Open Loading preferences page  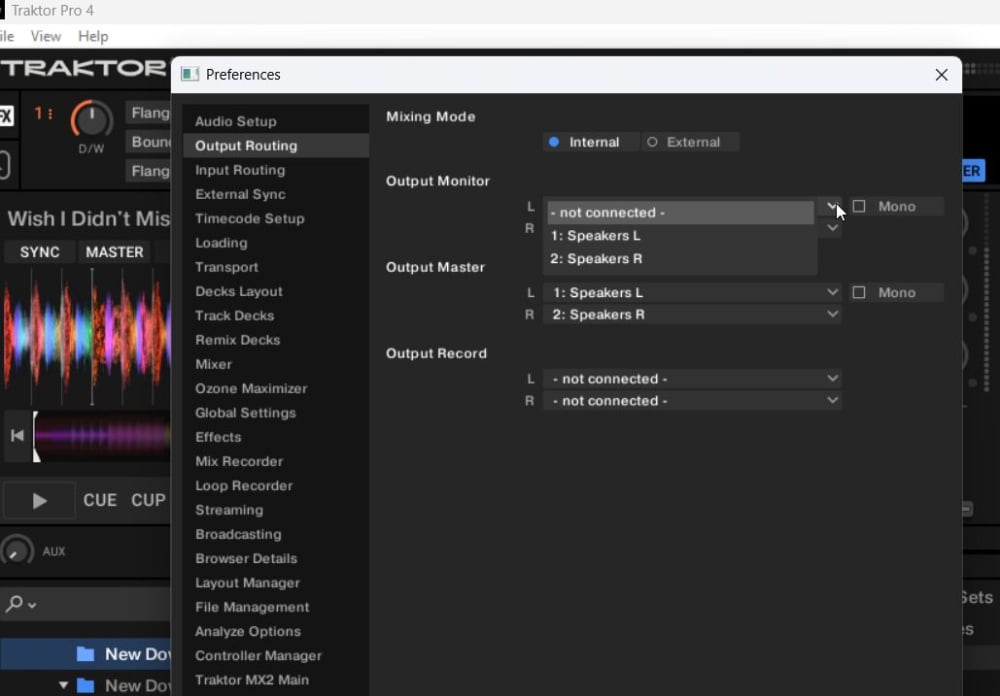(276, 242)
